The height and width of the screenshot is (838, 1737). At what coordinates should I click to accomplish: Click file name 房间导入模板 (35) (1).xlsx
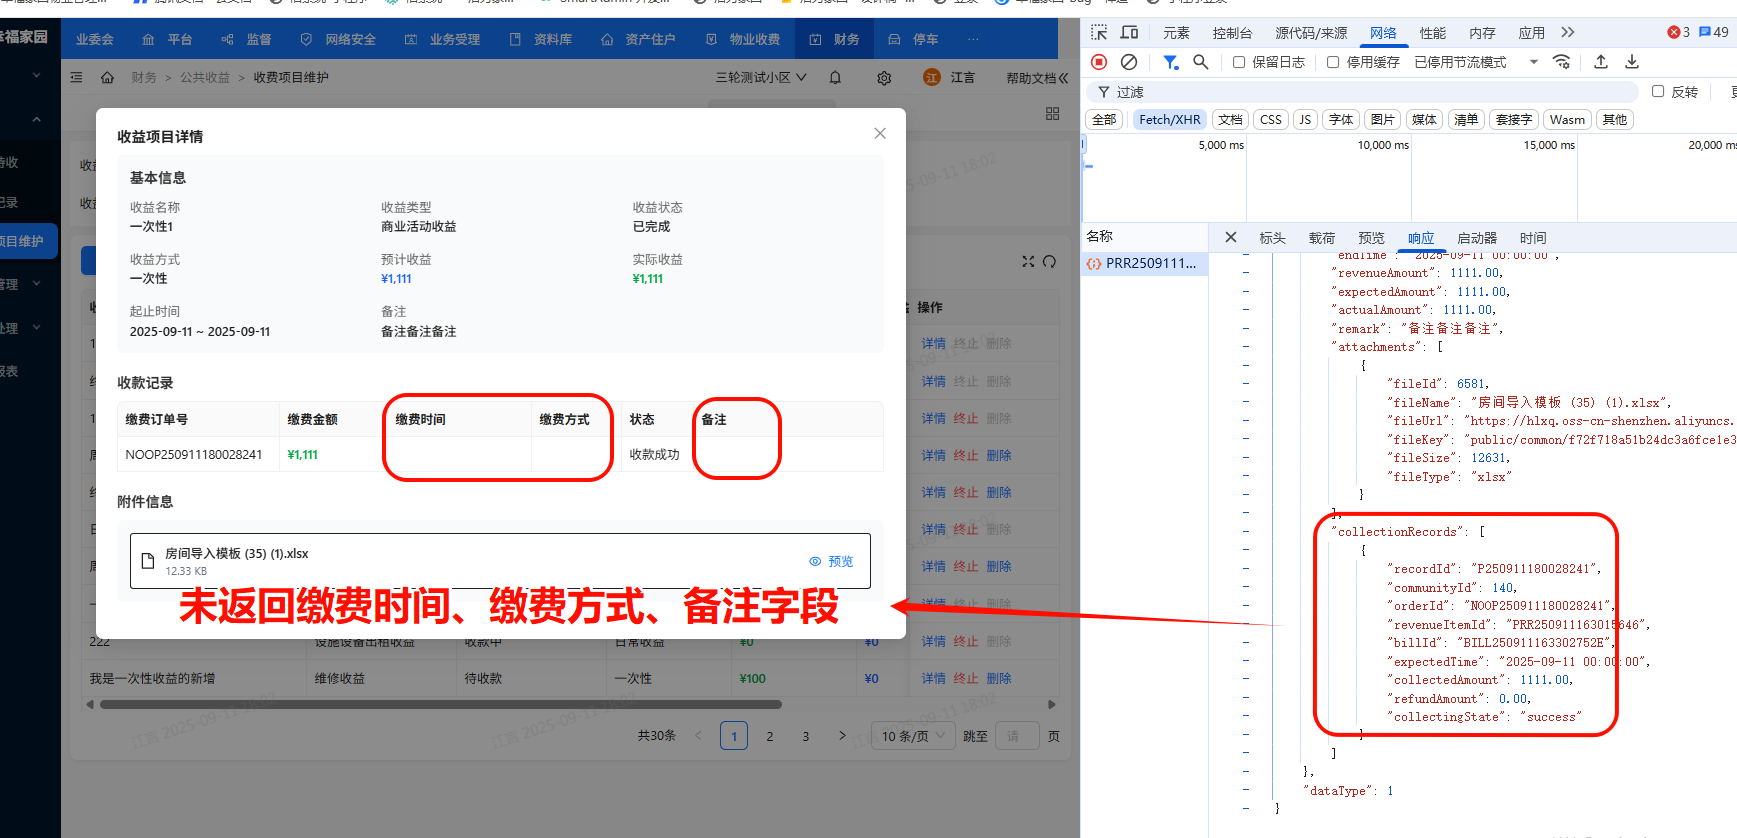pyautogui.click(x=237, y=553)
